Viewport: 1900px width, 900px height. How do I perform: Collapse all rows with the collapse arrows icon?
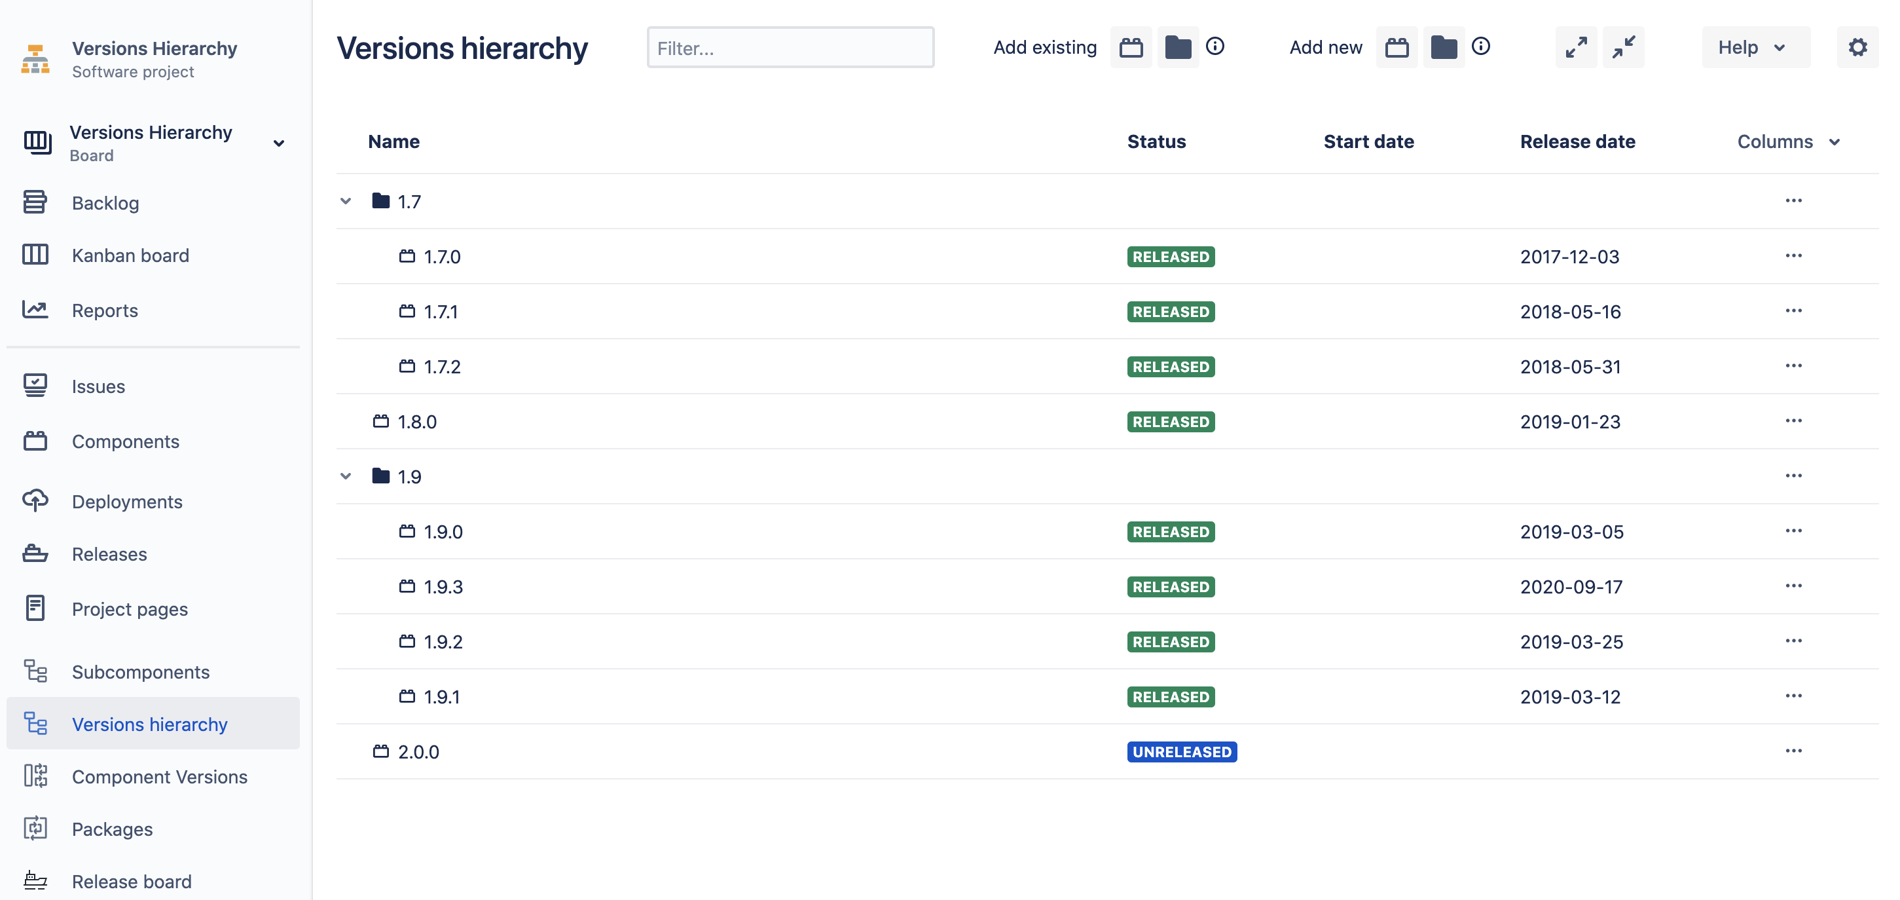coord(1624,47)
